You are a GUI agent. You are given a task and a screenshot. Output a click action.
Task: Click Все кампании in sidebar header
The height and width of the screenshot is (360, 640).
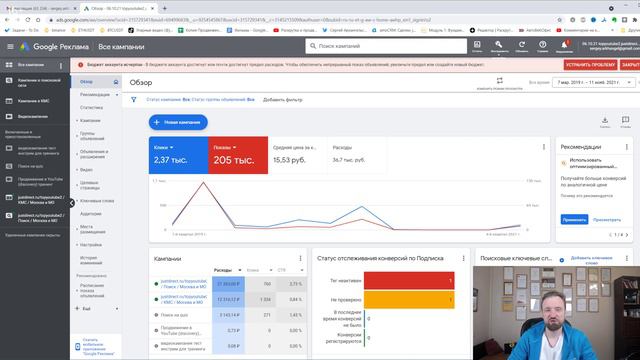coord(31,65)
